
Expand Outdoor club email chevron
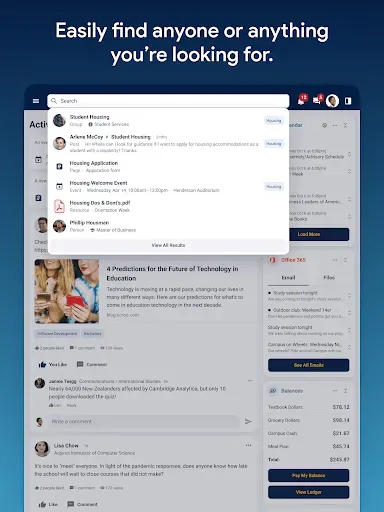tap(349, 313)
